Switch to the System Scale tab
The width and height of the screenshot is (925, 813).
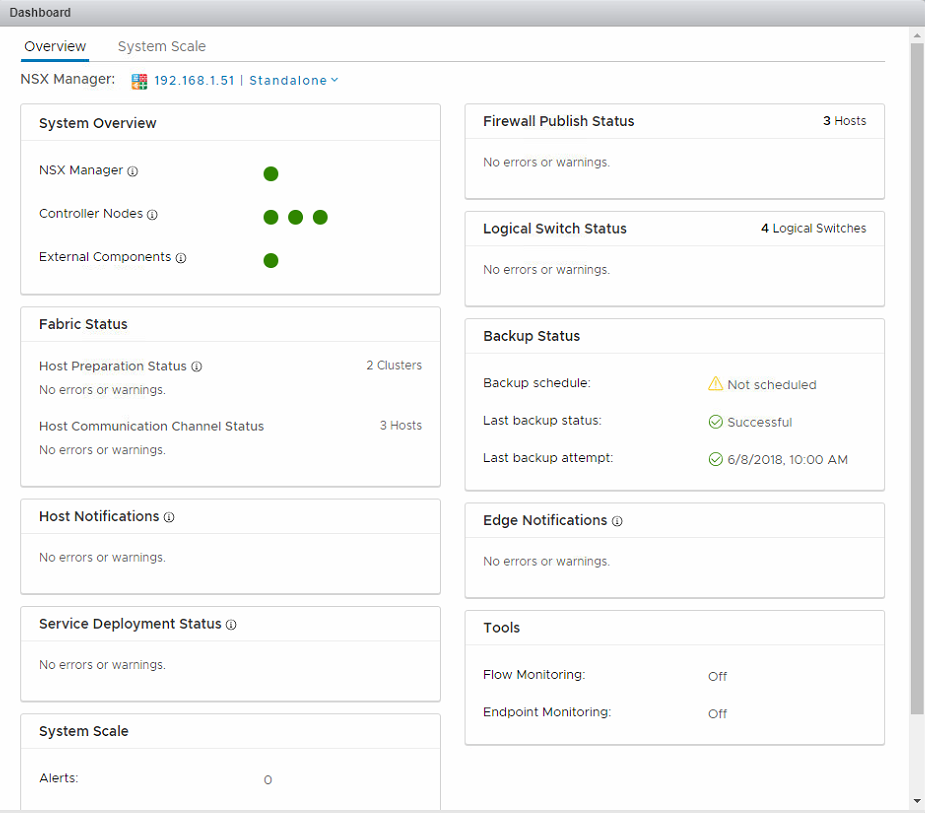(161, 46)
